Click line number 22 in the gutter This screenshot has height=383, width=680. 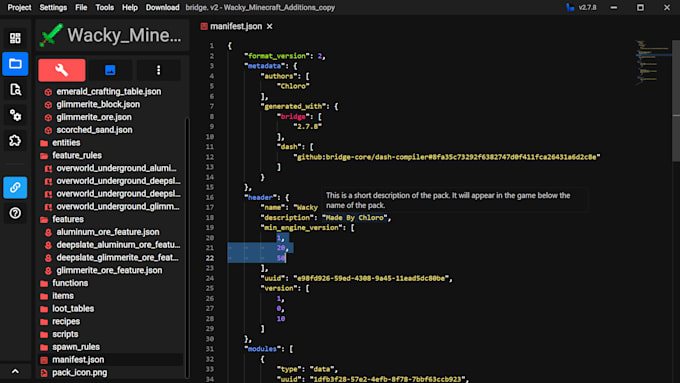[x=209, y=258]
